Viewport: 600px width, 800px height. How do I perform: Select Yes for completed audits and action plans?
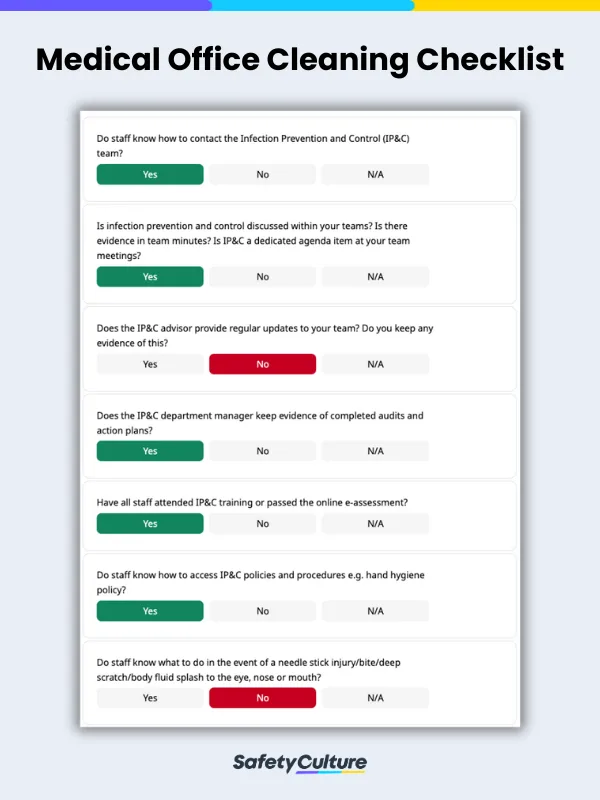(x=150, y=451)
